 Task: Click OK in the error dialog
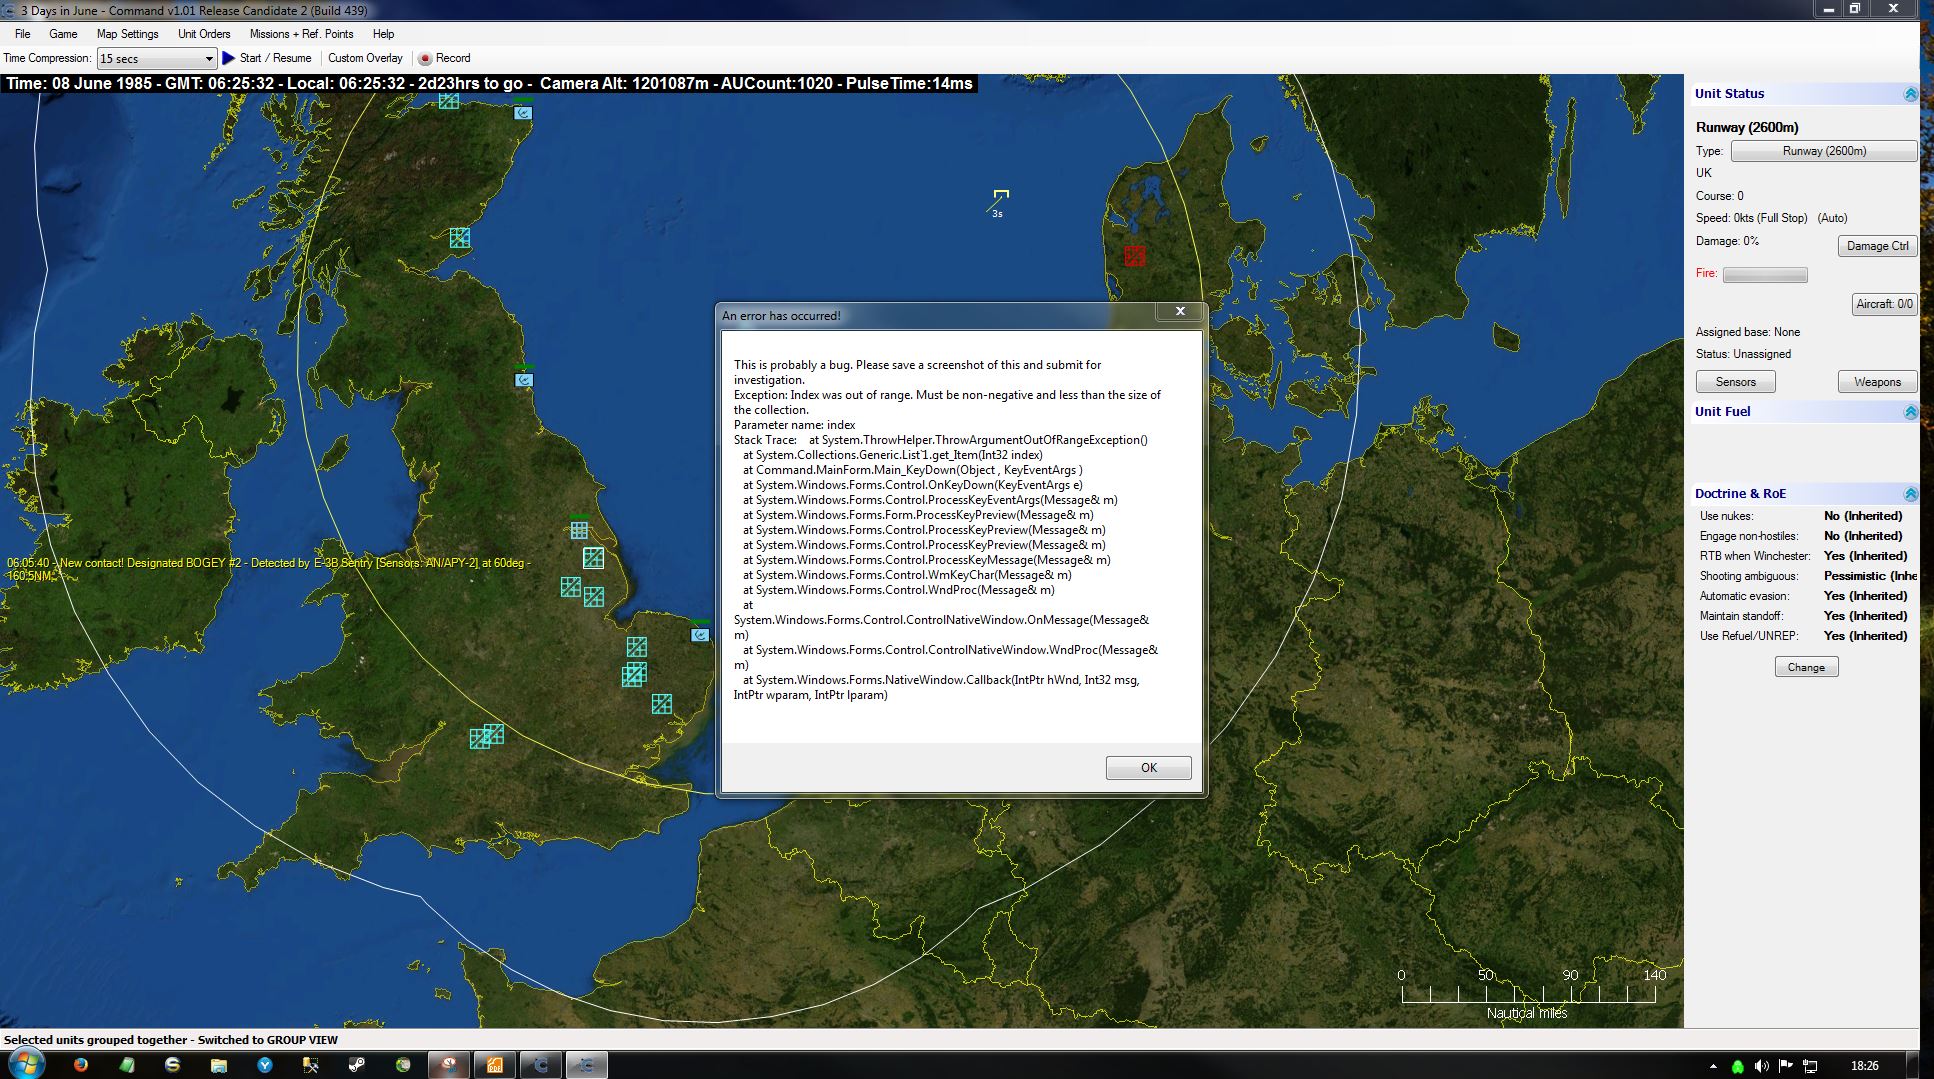[x=1148, y=768]
